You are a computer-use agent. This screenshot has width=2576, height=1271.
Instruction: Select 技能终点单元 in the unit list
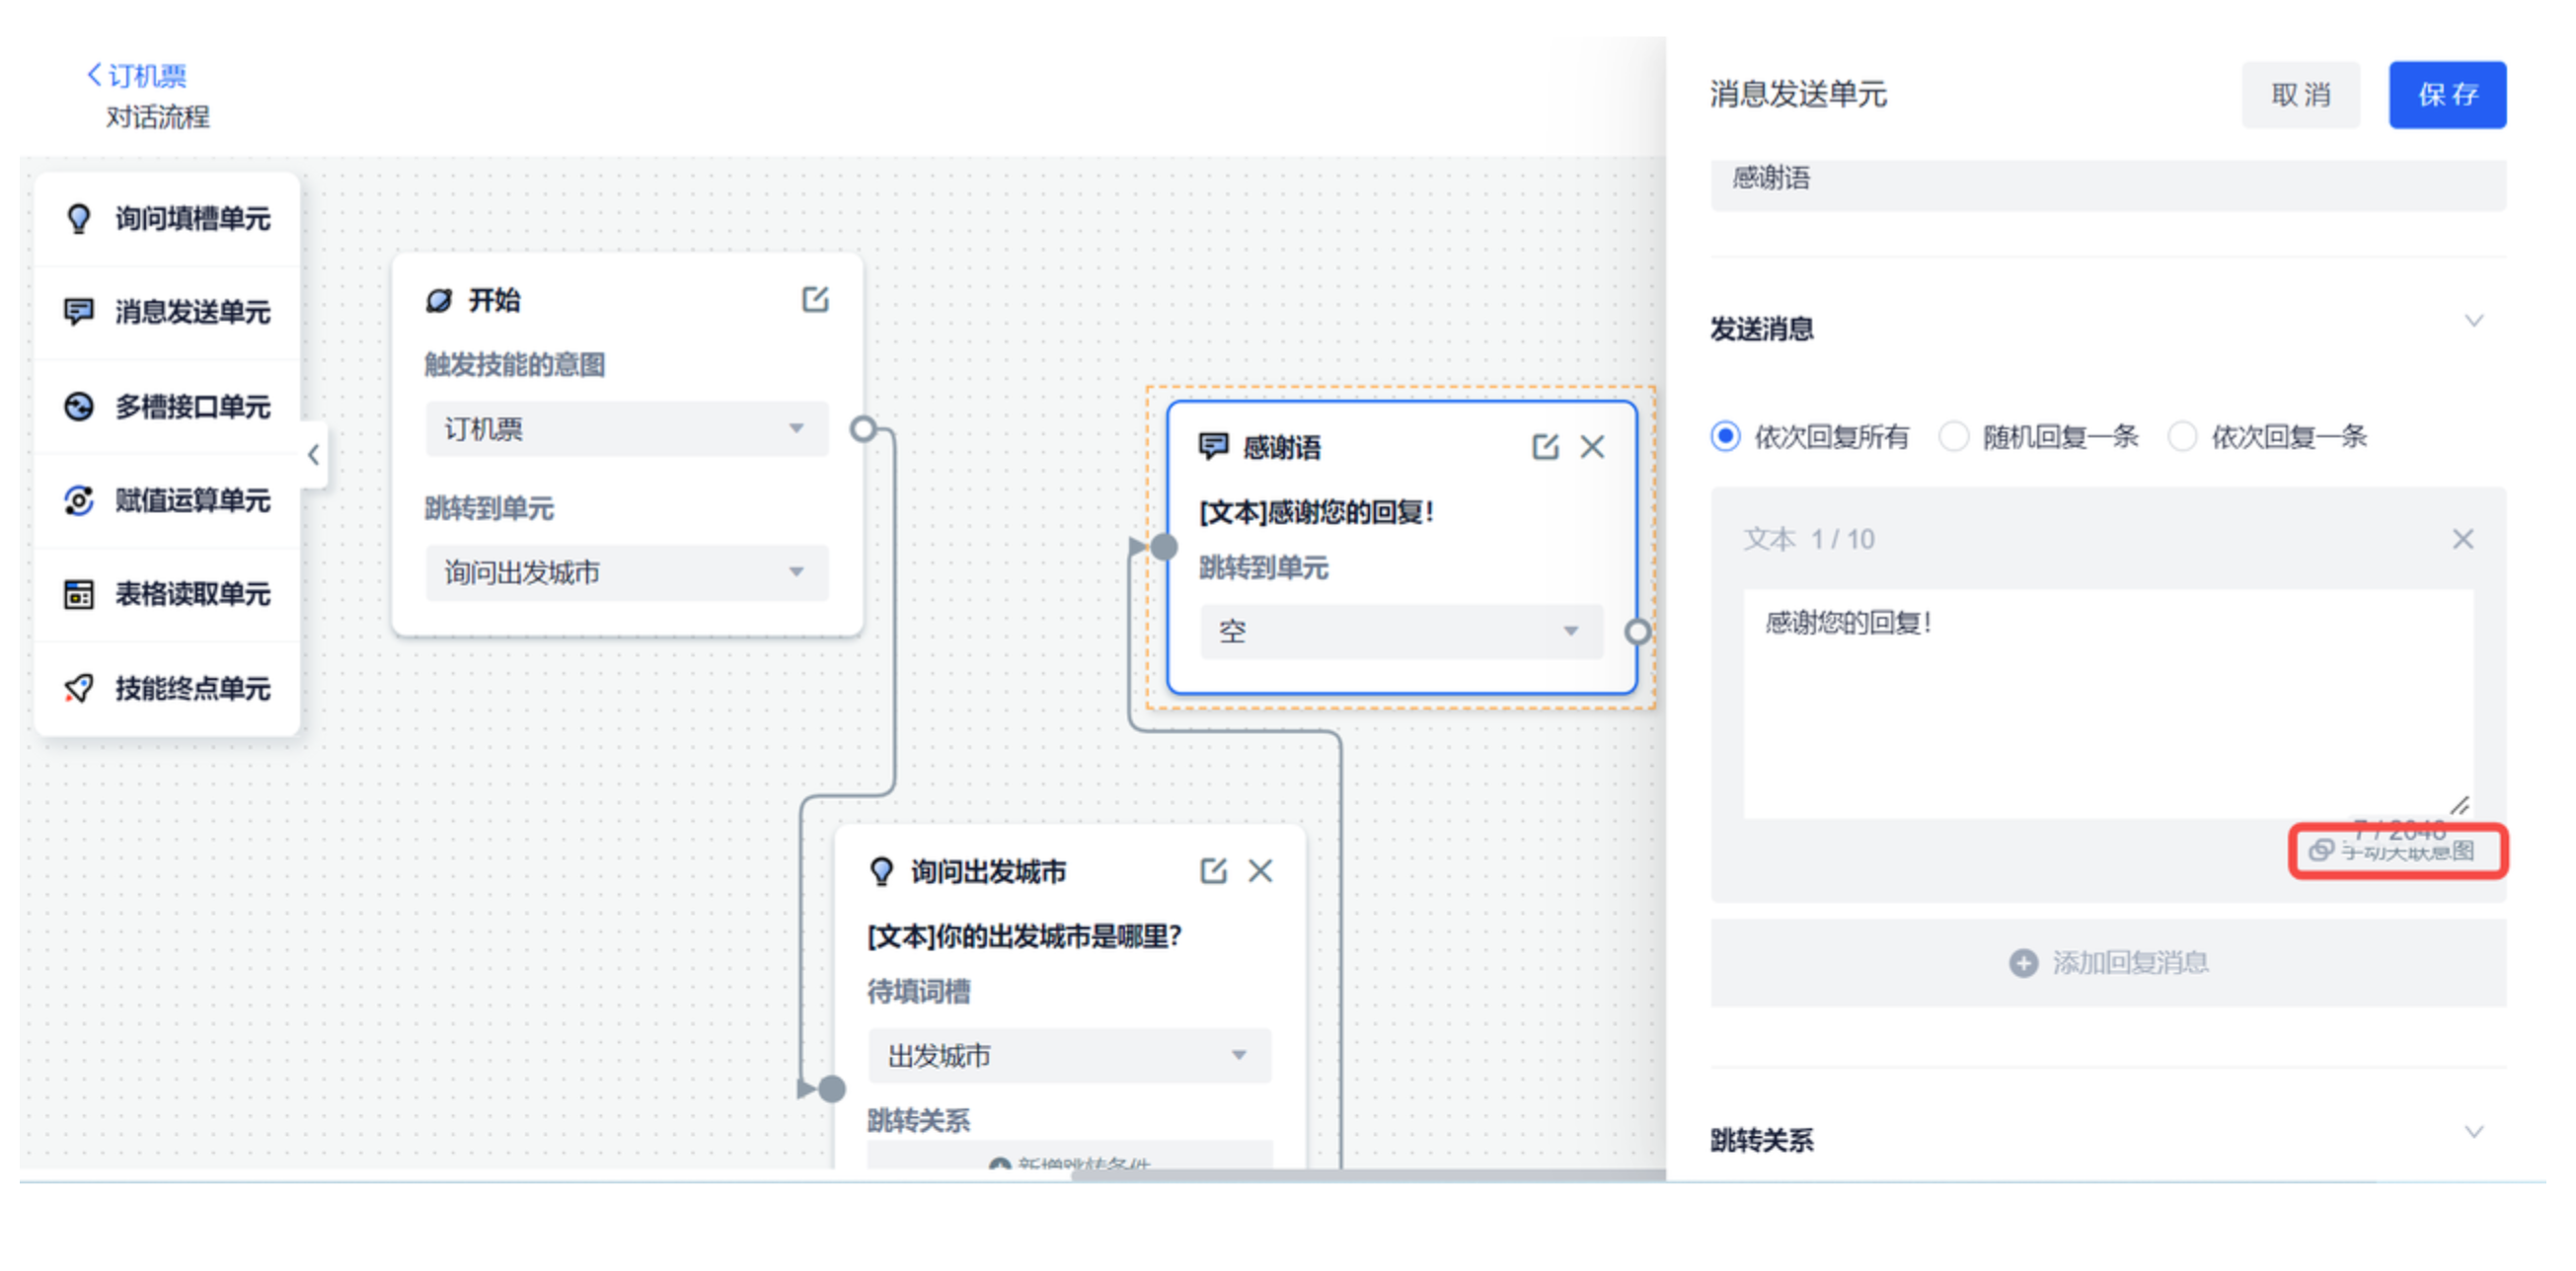(167, 688)
